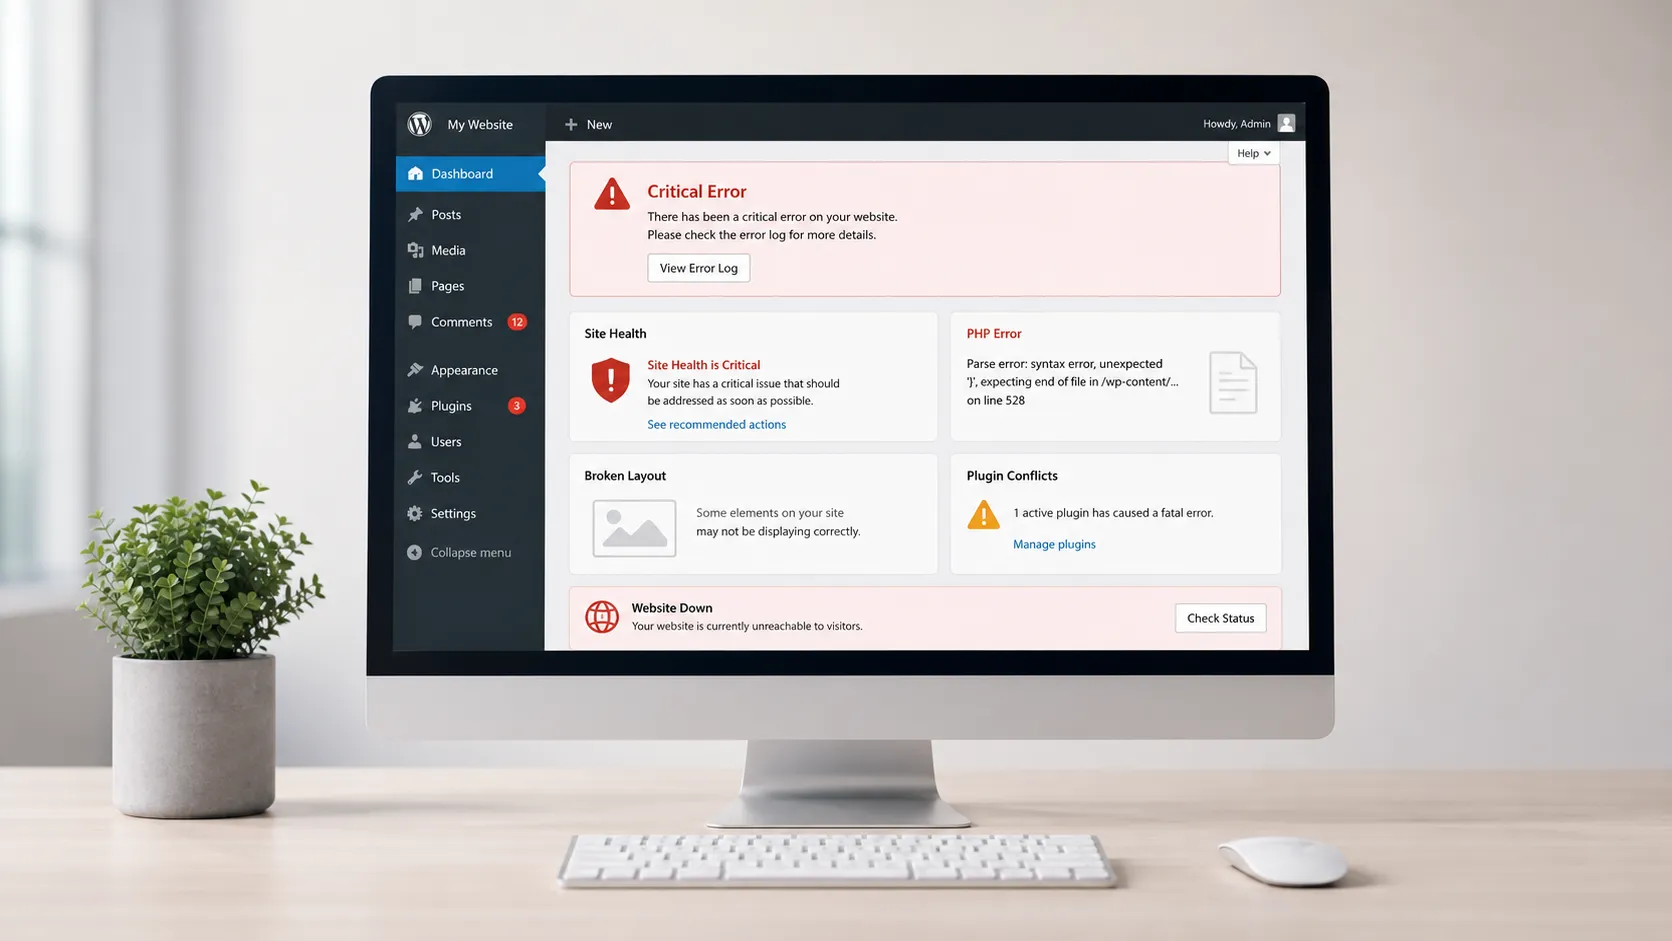Screen dimensions: 1672x941
Task: Click Site Health is Critical text
Action: click(704, 365)
